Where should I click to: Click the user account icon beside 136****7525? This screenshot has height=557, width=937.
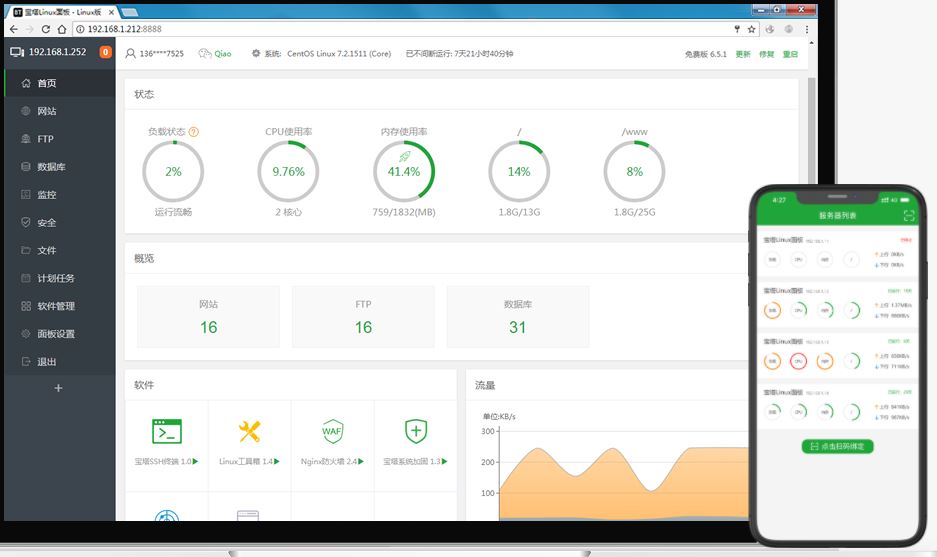[130, 53]
